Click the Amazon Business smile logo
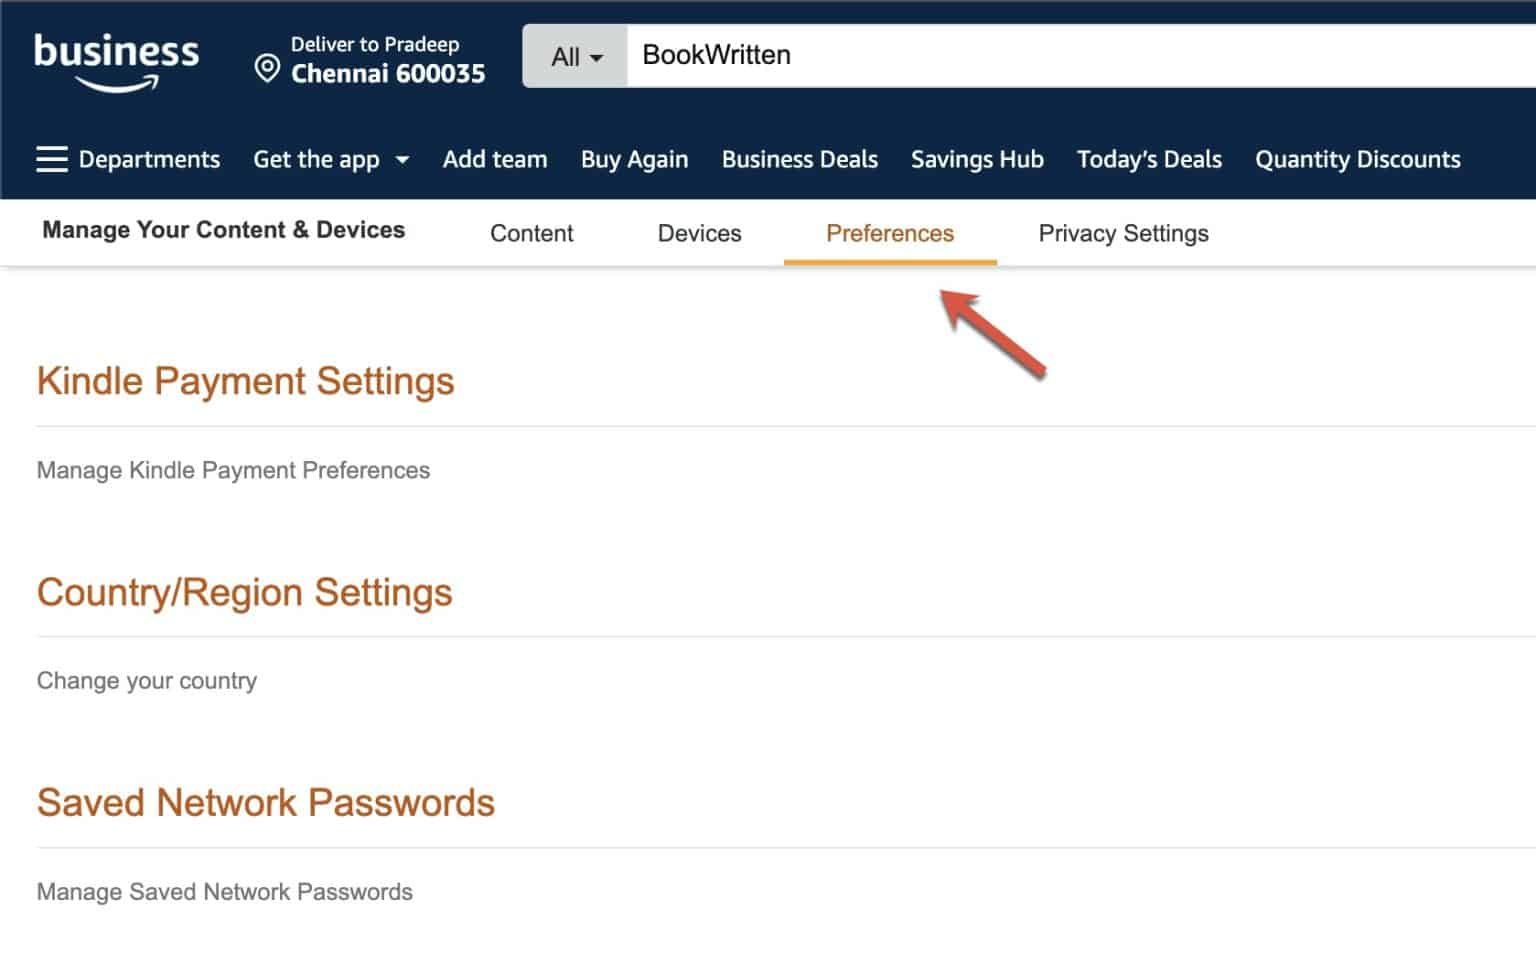 click(115, 60)
